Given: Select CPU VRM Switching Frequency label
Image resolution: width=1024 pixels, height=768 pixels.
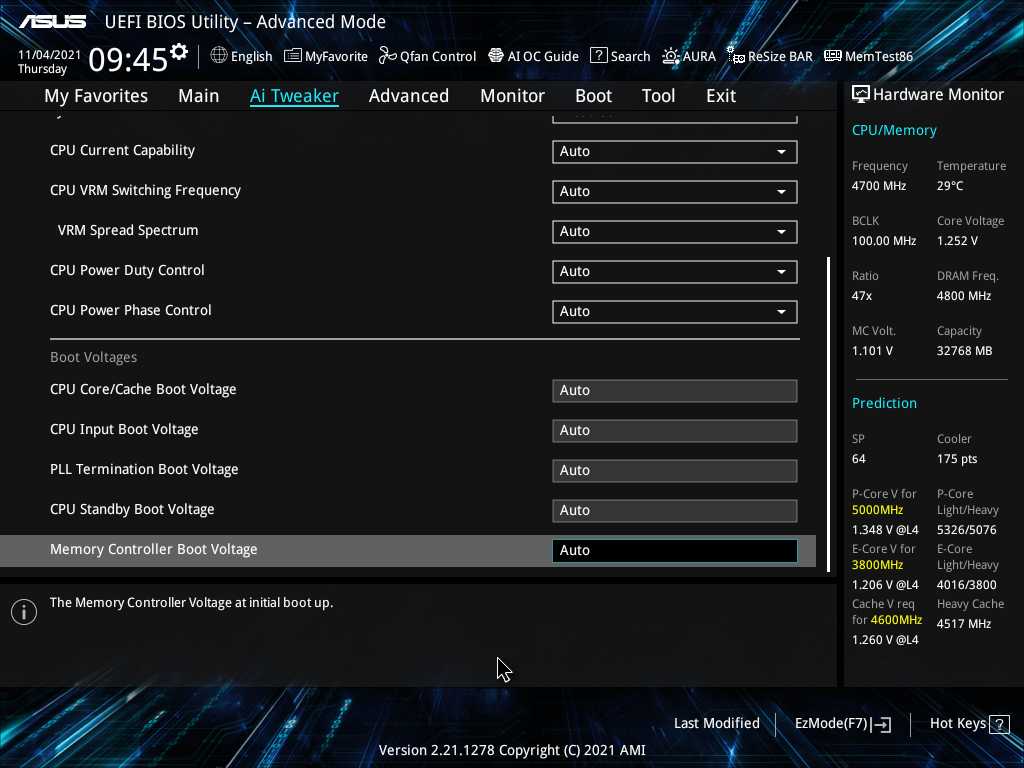Looking at the screenshot, I should coord(146,190).
